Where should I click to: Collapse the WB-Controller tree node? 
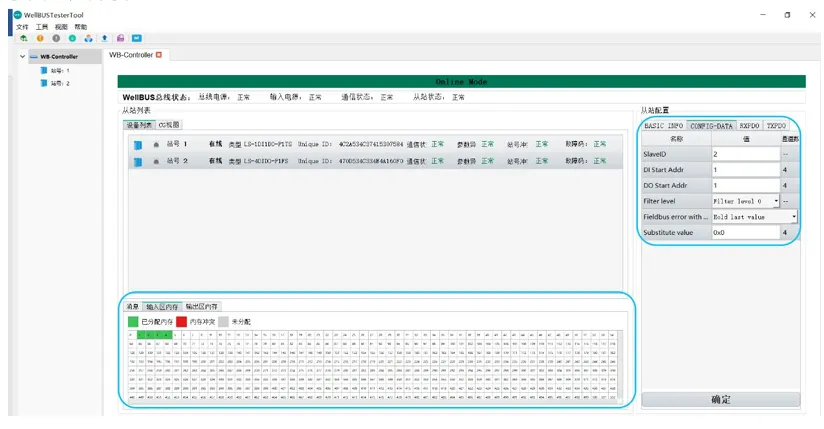22,57
